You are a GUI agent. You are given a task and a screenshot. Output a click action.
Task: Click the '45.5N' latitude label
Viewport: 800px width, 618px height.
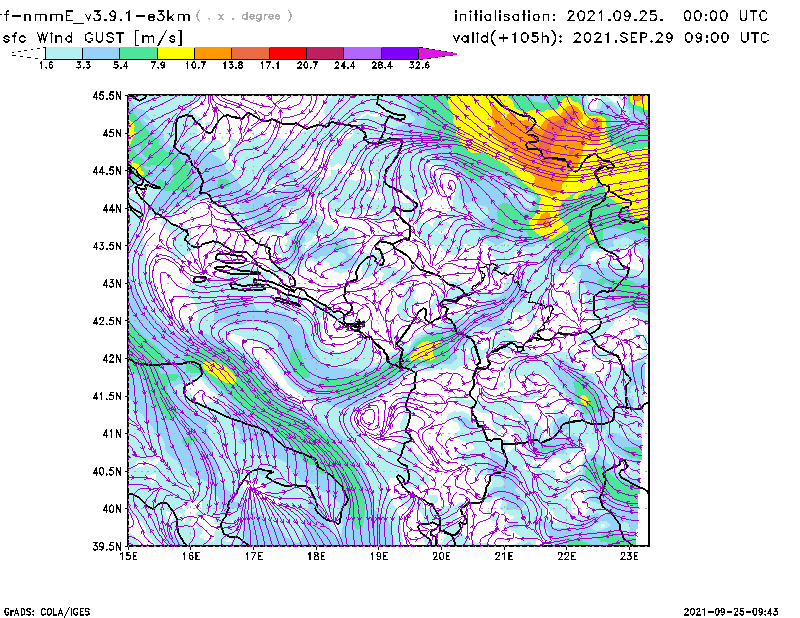click(x=107, y=95)
